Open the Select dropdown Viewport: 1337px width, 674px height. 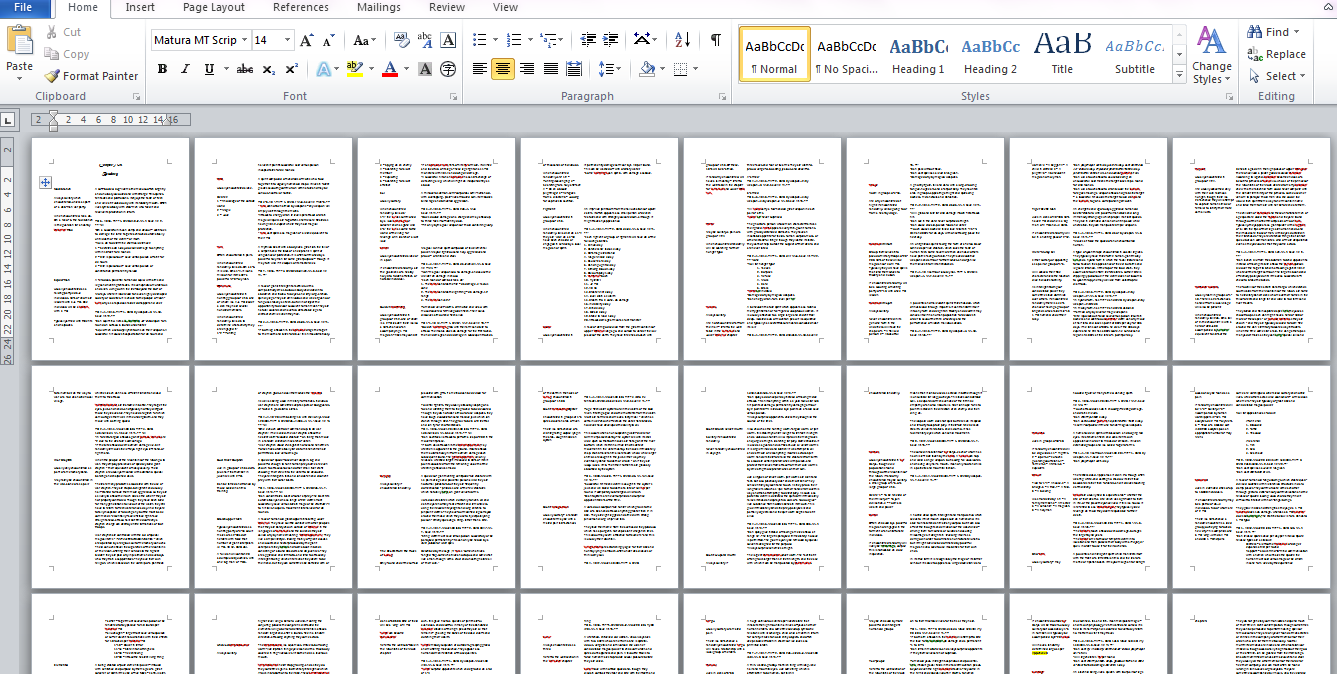tap(1277, 76)
